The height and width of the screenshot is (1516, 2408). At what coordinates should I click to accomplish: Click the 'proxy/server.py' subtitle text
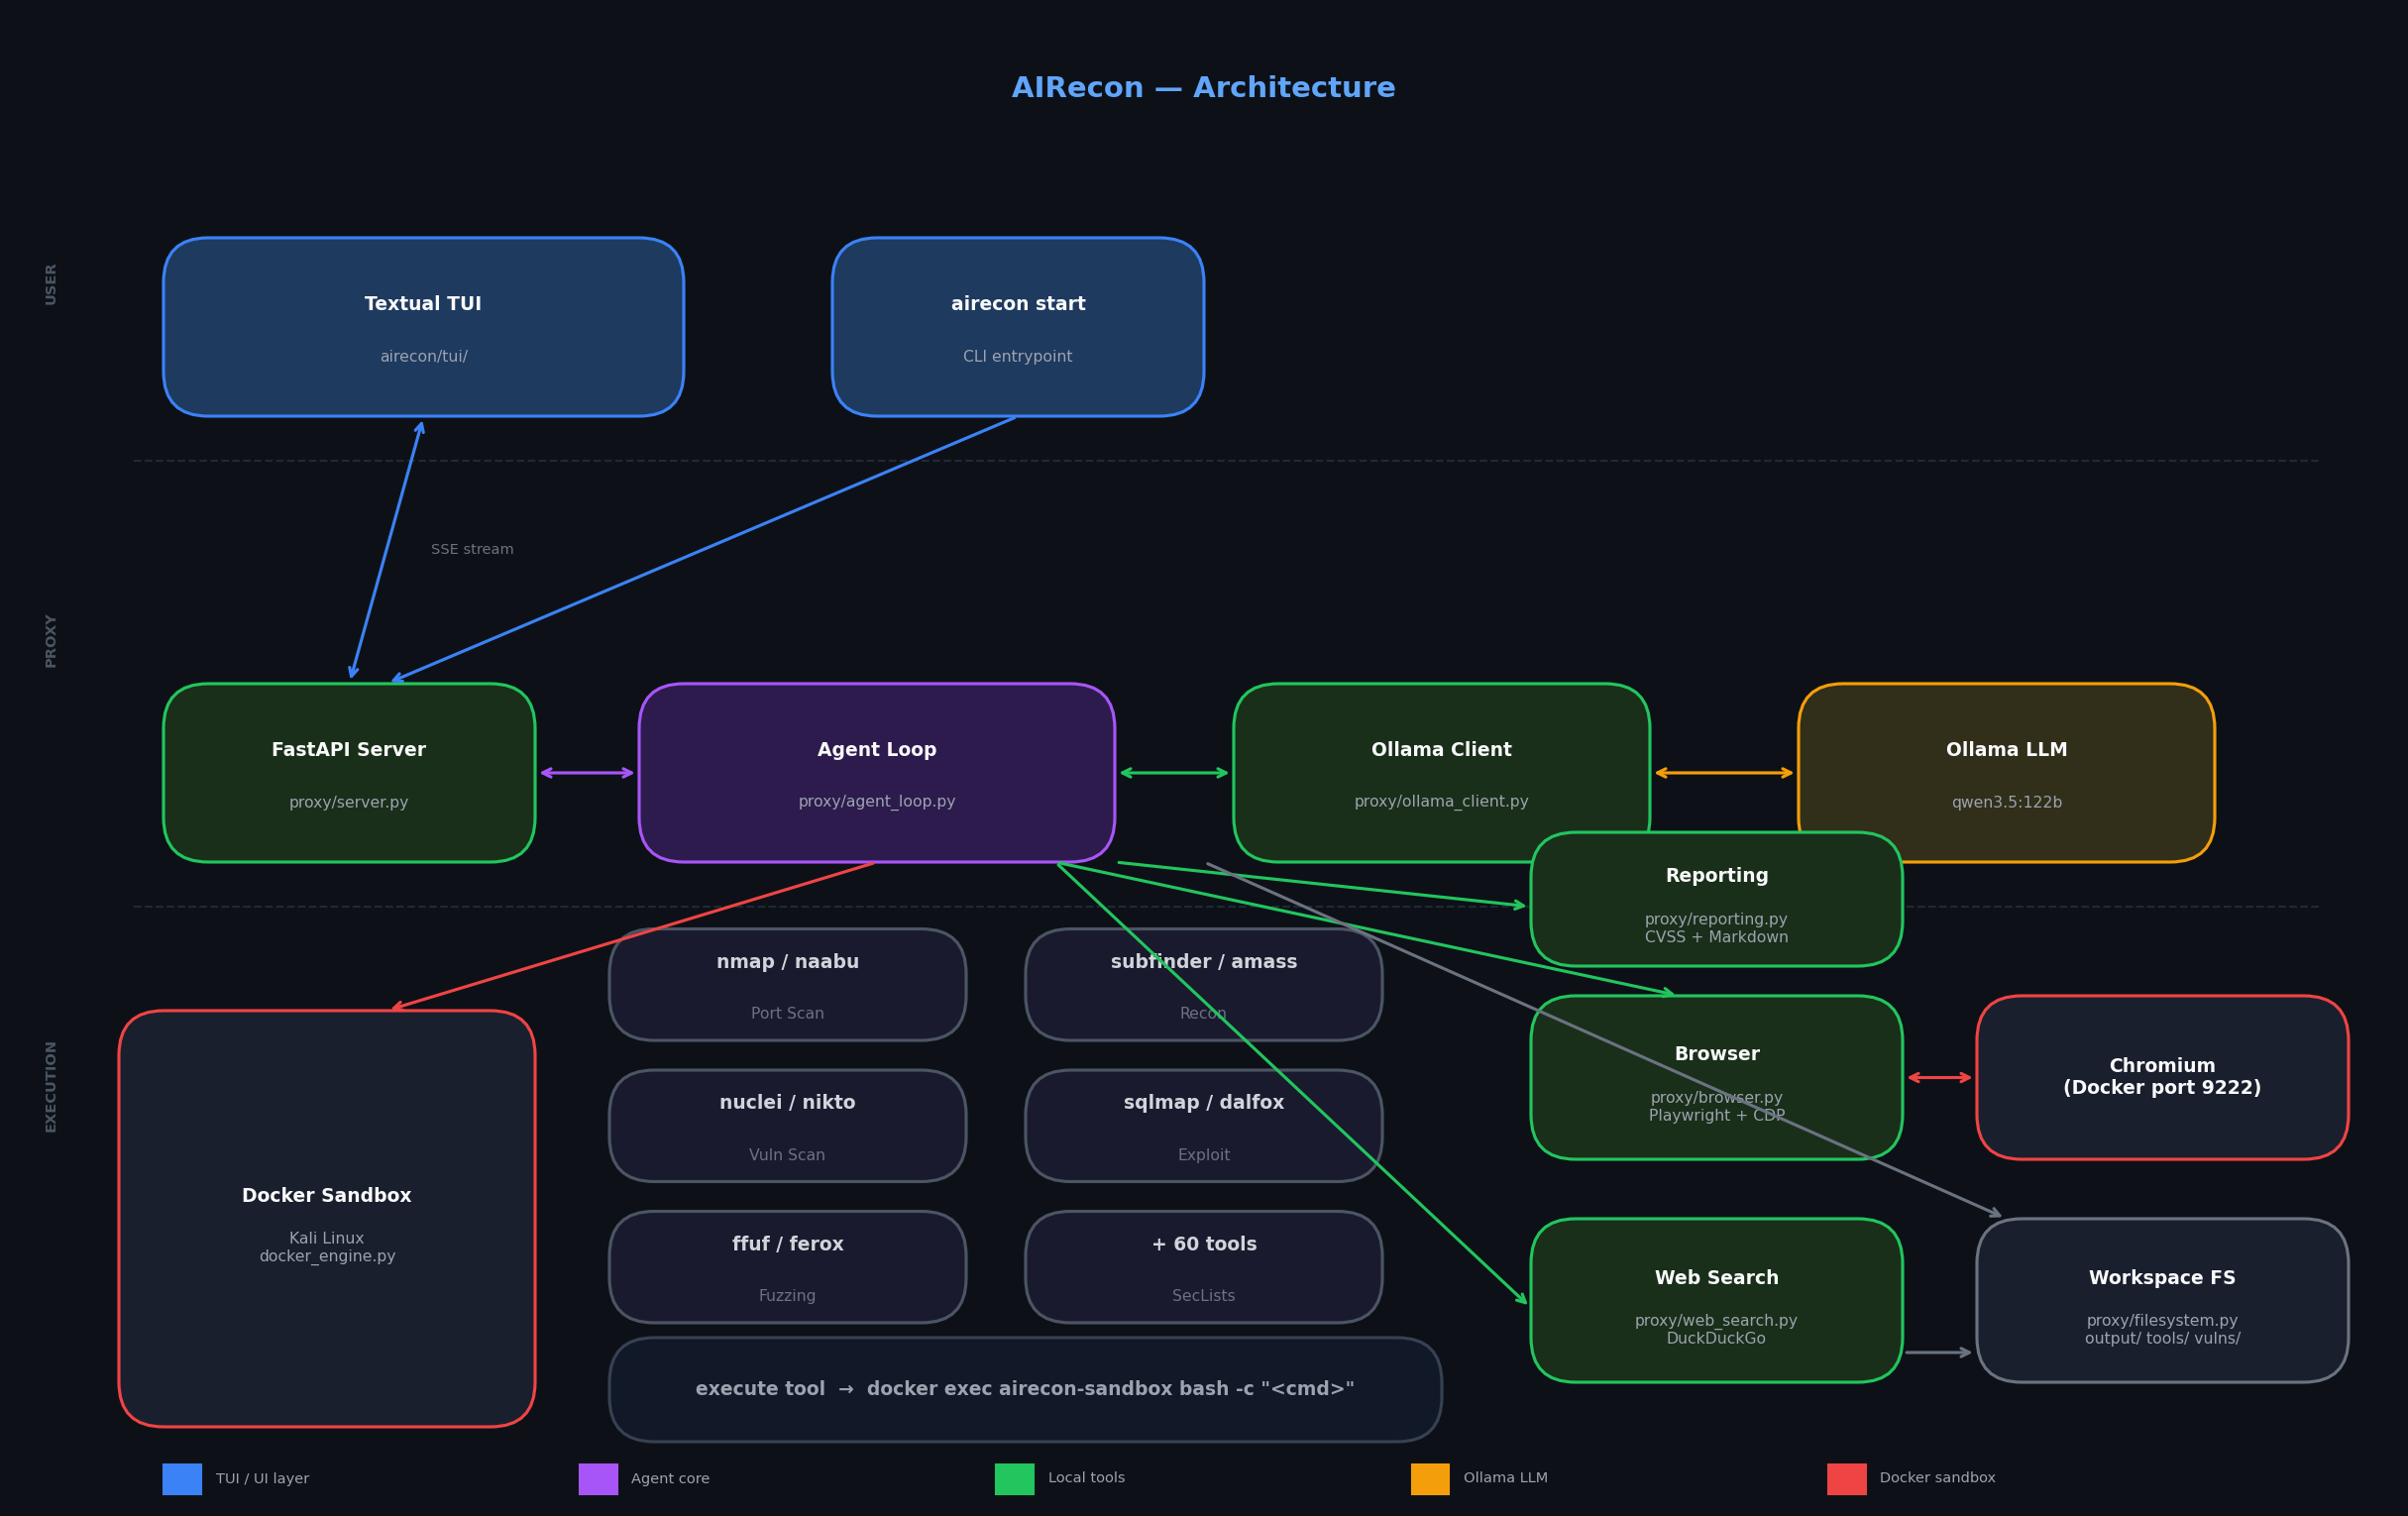349,803
